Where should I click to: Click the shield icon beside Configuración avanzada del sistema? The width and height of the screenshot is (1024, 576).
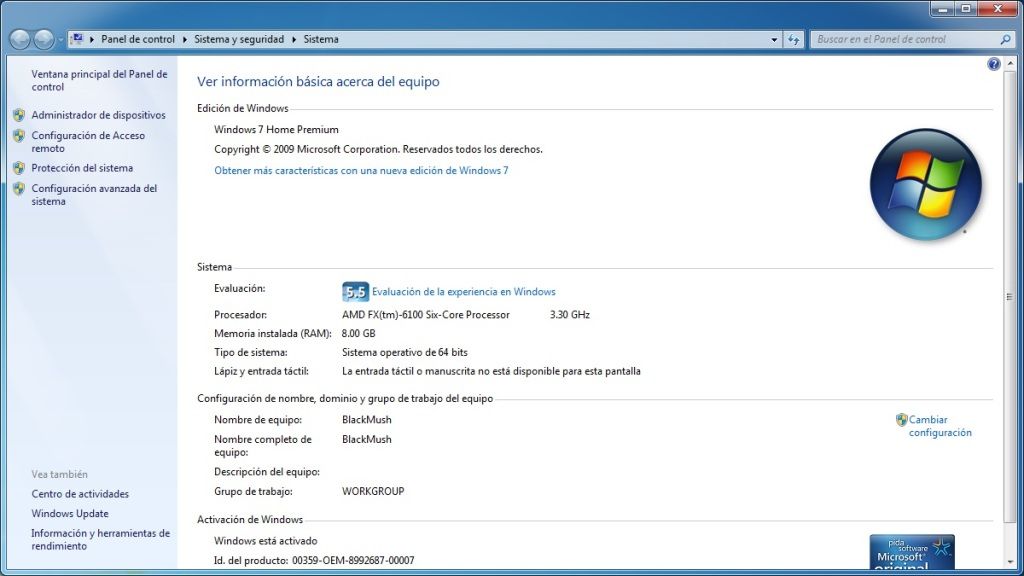coord(19,189)
